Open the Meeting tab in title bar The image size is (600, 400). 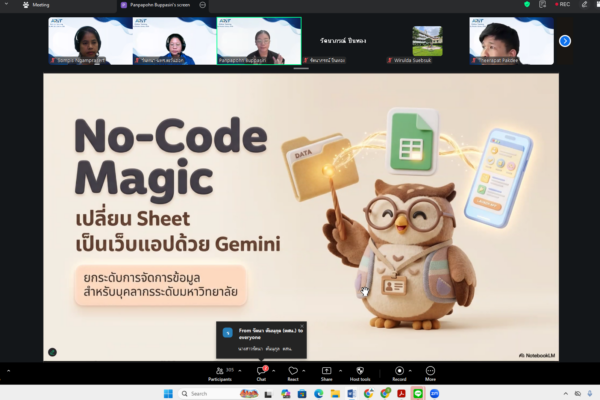36,5
